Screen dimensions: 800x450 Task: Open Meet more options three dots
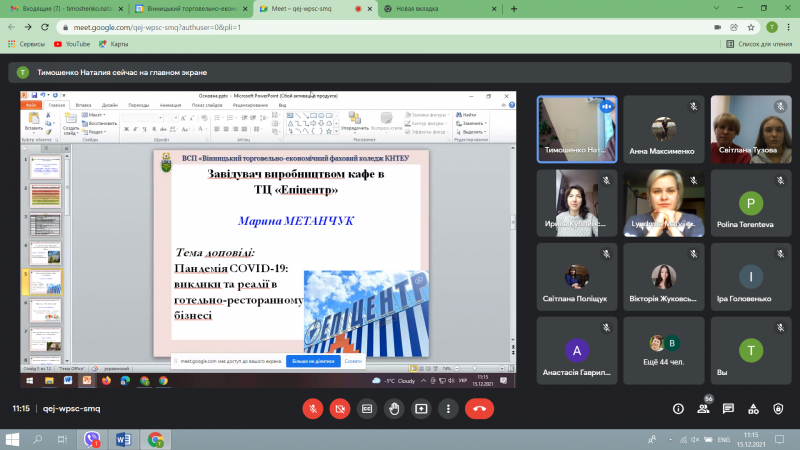[x=448, y=409]
